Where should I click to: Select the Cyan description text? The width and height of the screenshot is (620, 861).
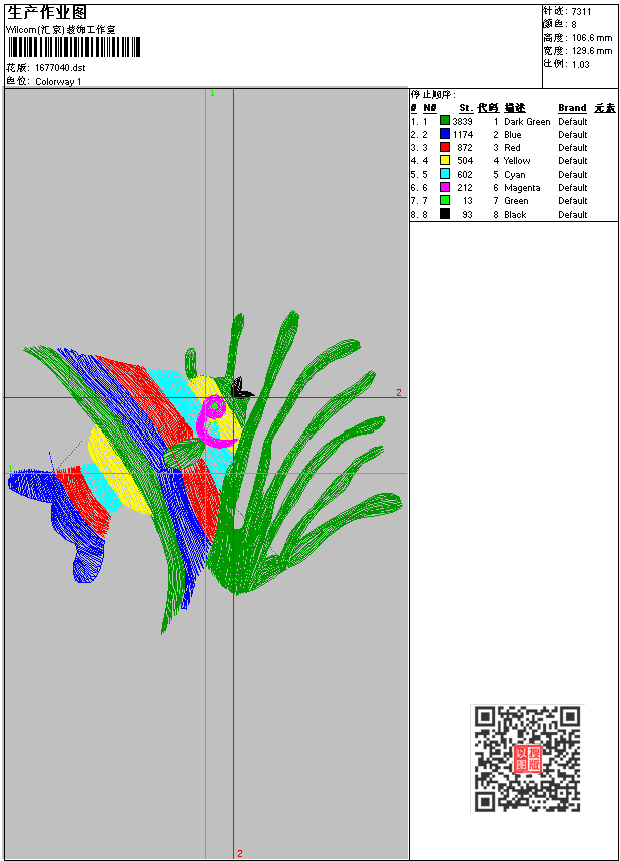click(x=515, y=175)
